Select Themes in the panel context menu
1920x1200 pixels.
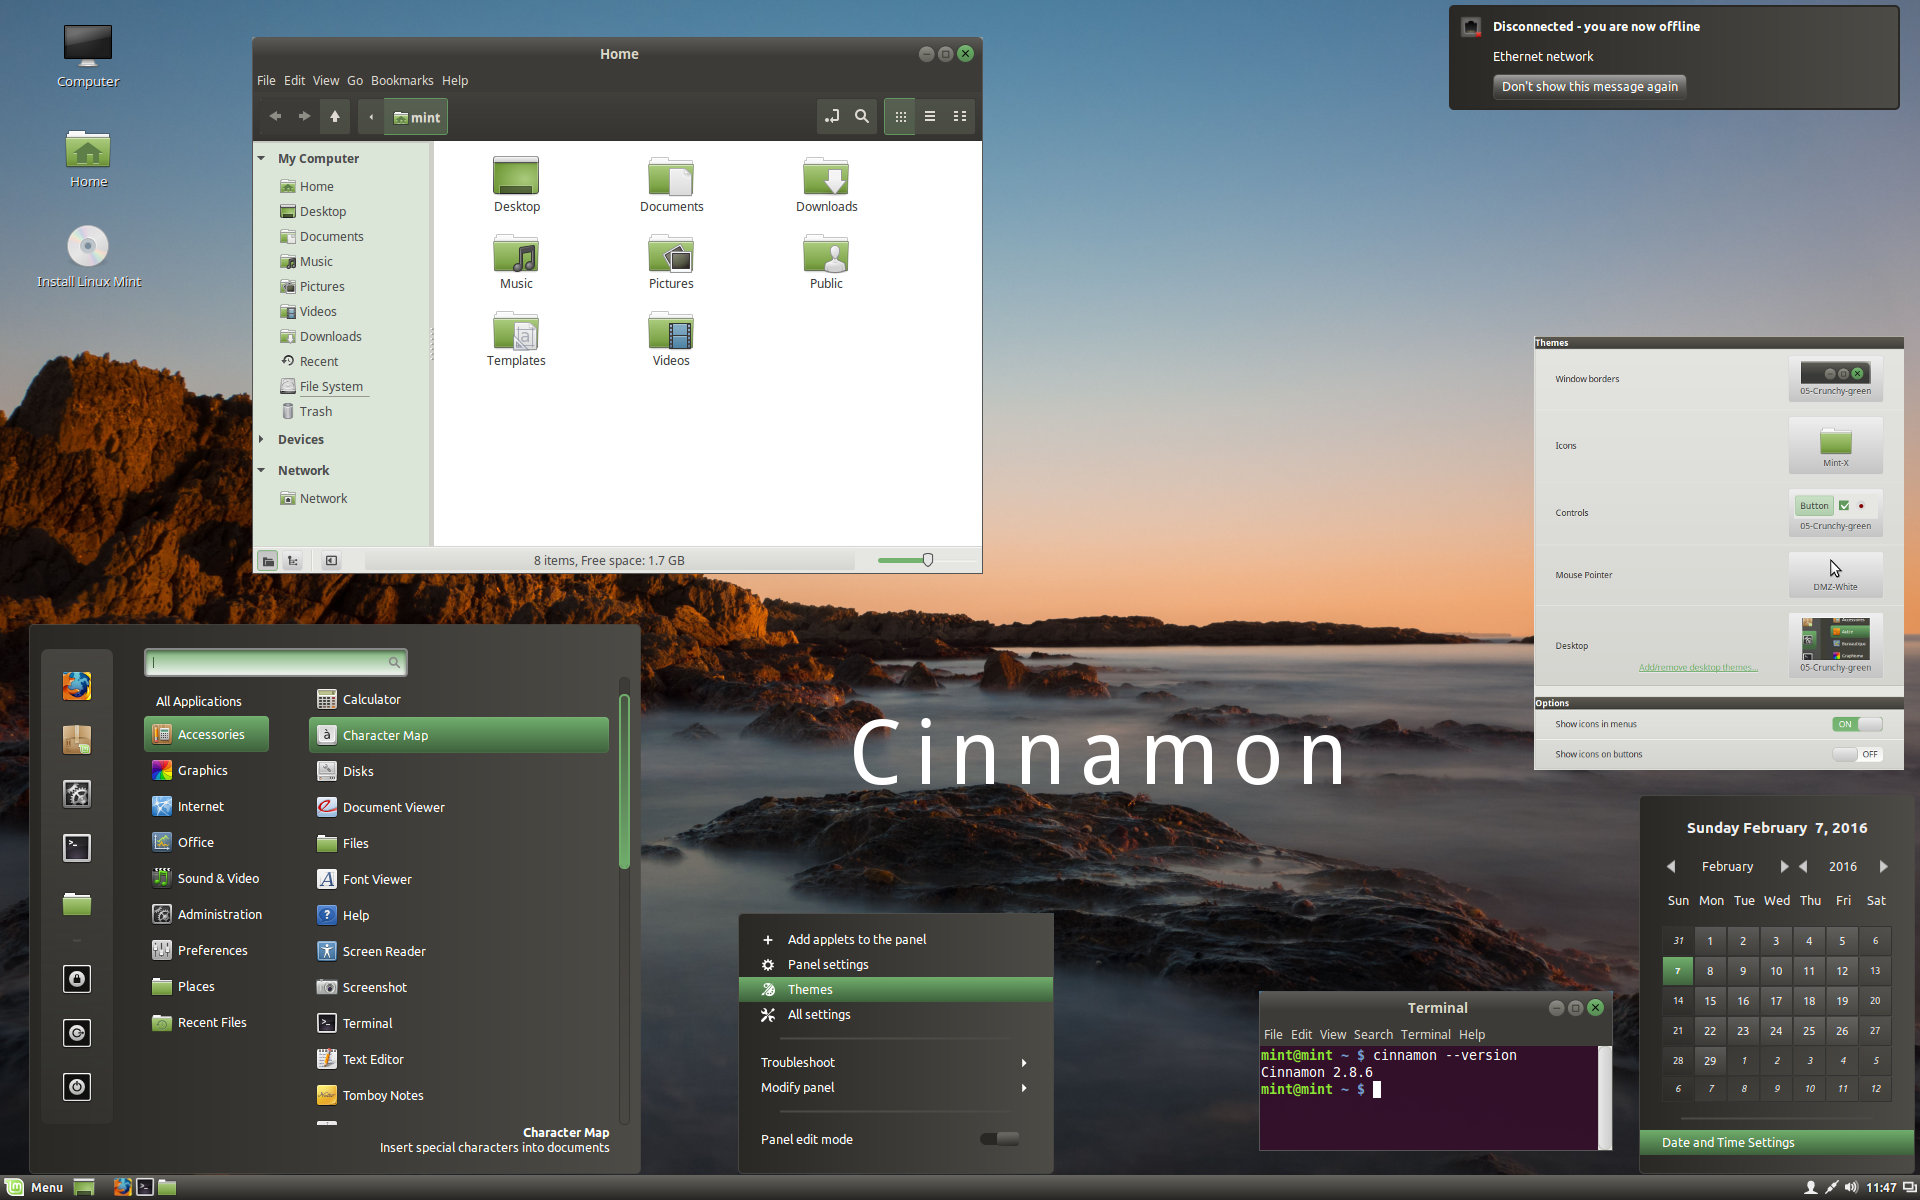[x=895, y=989]
